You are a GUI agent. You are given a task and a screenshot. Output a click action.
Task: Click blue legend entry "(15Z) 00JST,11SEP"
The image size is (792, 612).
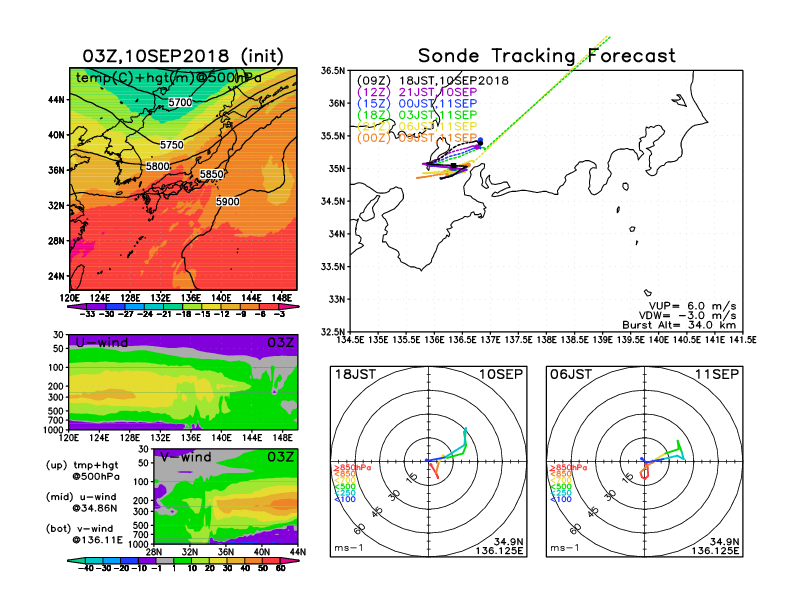click(x=417, y=104)
